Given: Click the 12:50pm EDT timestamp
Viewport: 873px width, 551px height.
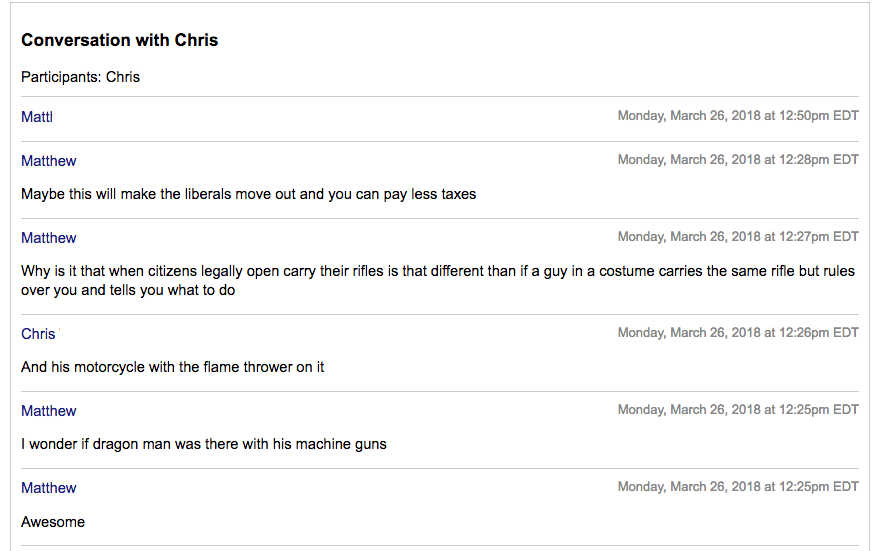Looking at the screenshot, I should click(x=738, y=116).
